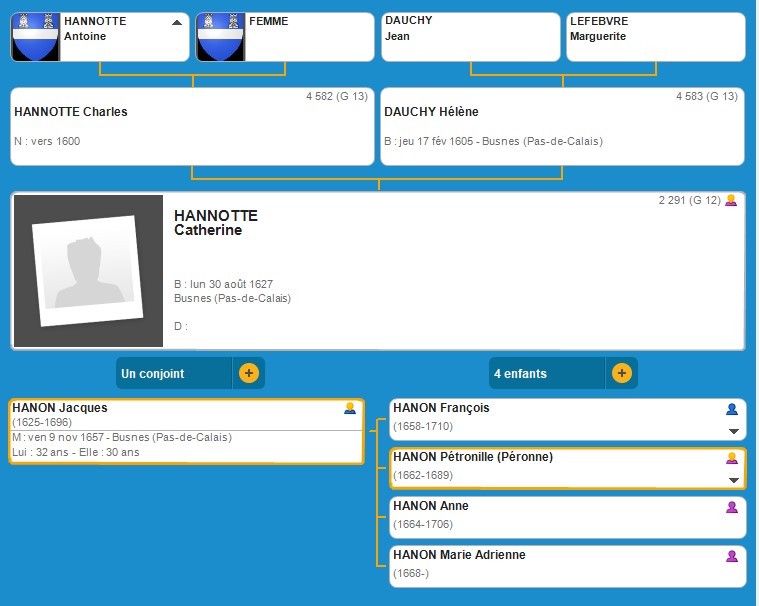Expand ancestors arrow on HANNOTTE Antoine card
This screenshot has height=606, width=759.
(177, 21)
